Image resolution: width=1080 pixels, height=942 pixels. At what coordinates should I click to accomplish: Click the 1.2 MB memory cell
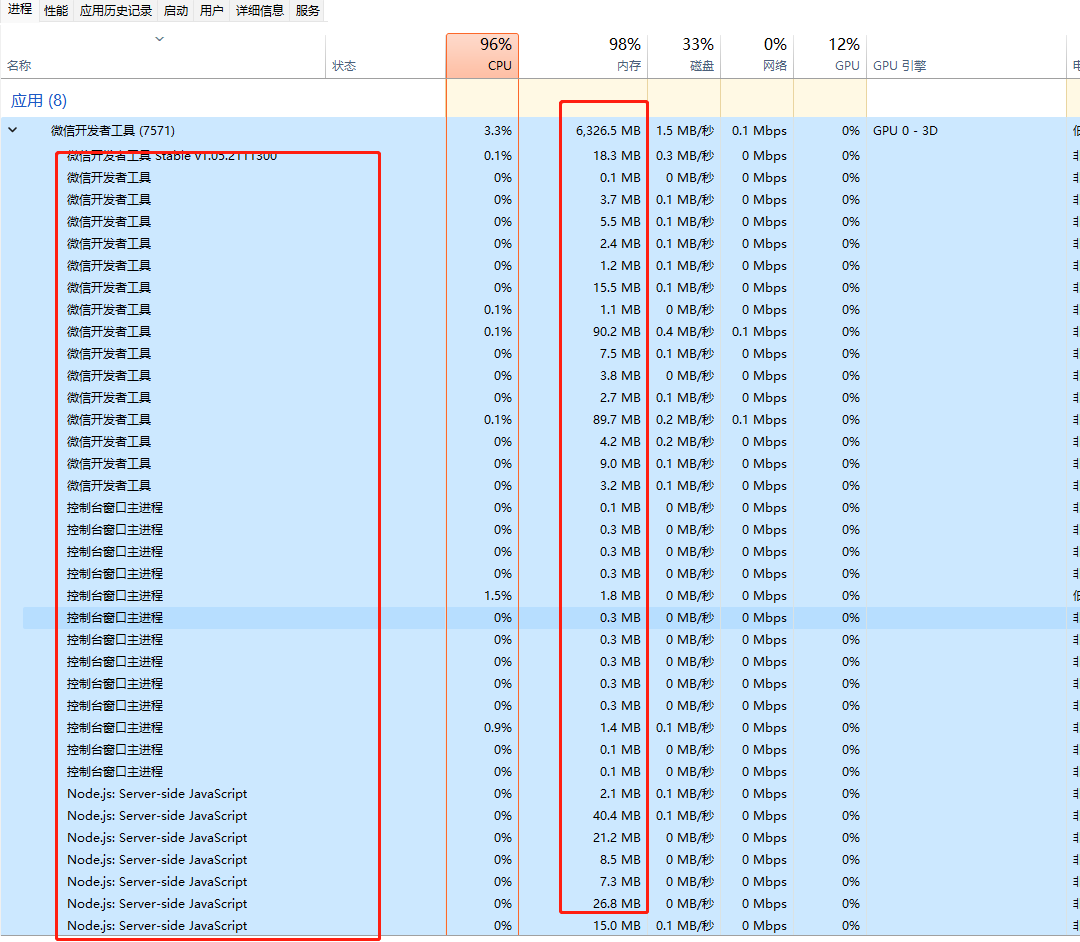[620, 266]
